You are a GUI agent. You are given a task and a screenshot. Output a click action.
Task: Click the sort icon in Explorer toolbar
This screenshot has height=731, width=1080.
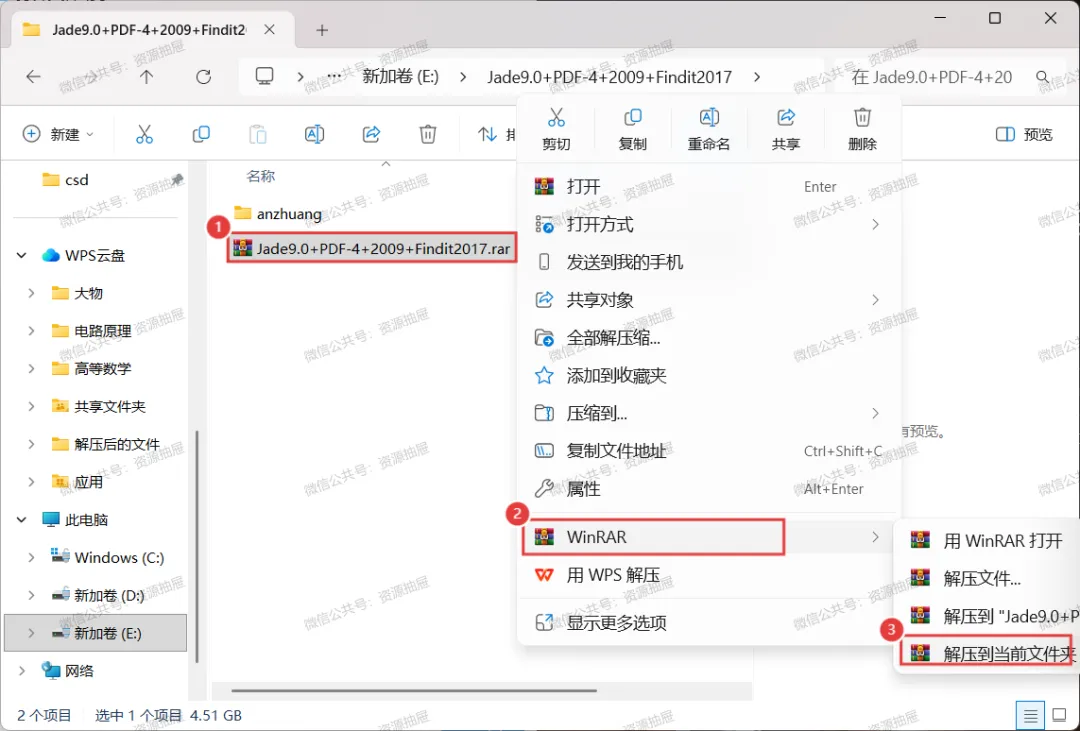tap(488, 134)
